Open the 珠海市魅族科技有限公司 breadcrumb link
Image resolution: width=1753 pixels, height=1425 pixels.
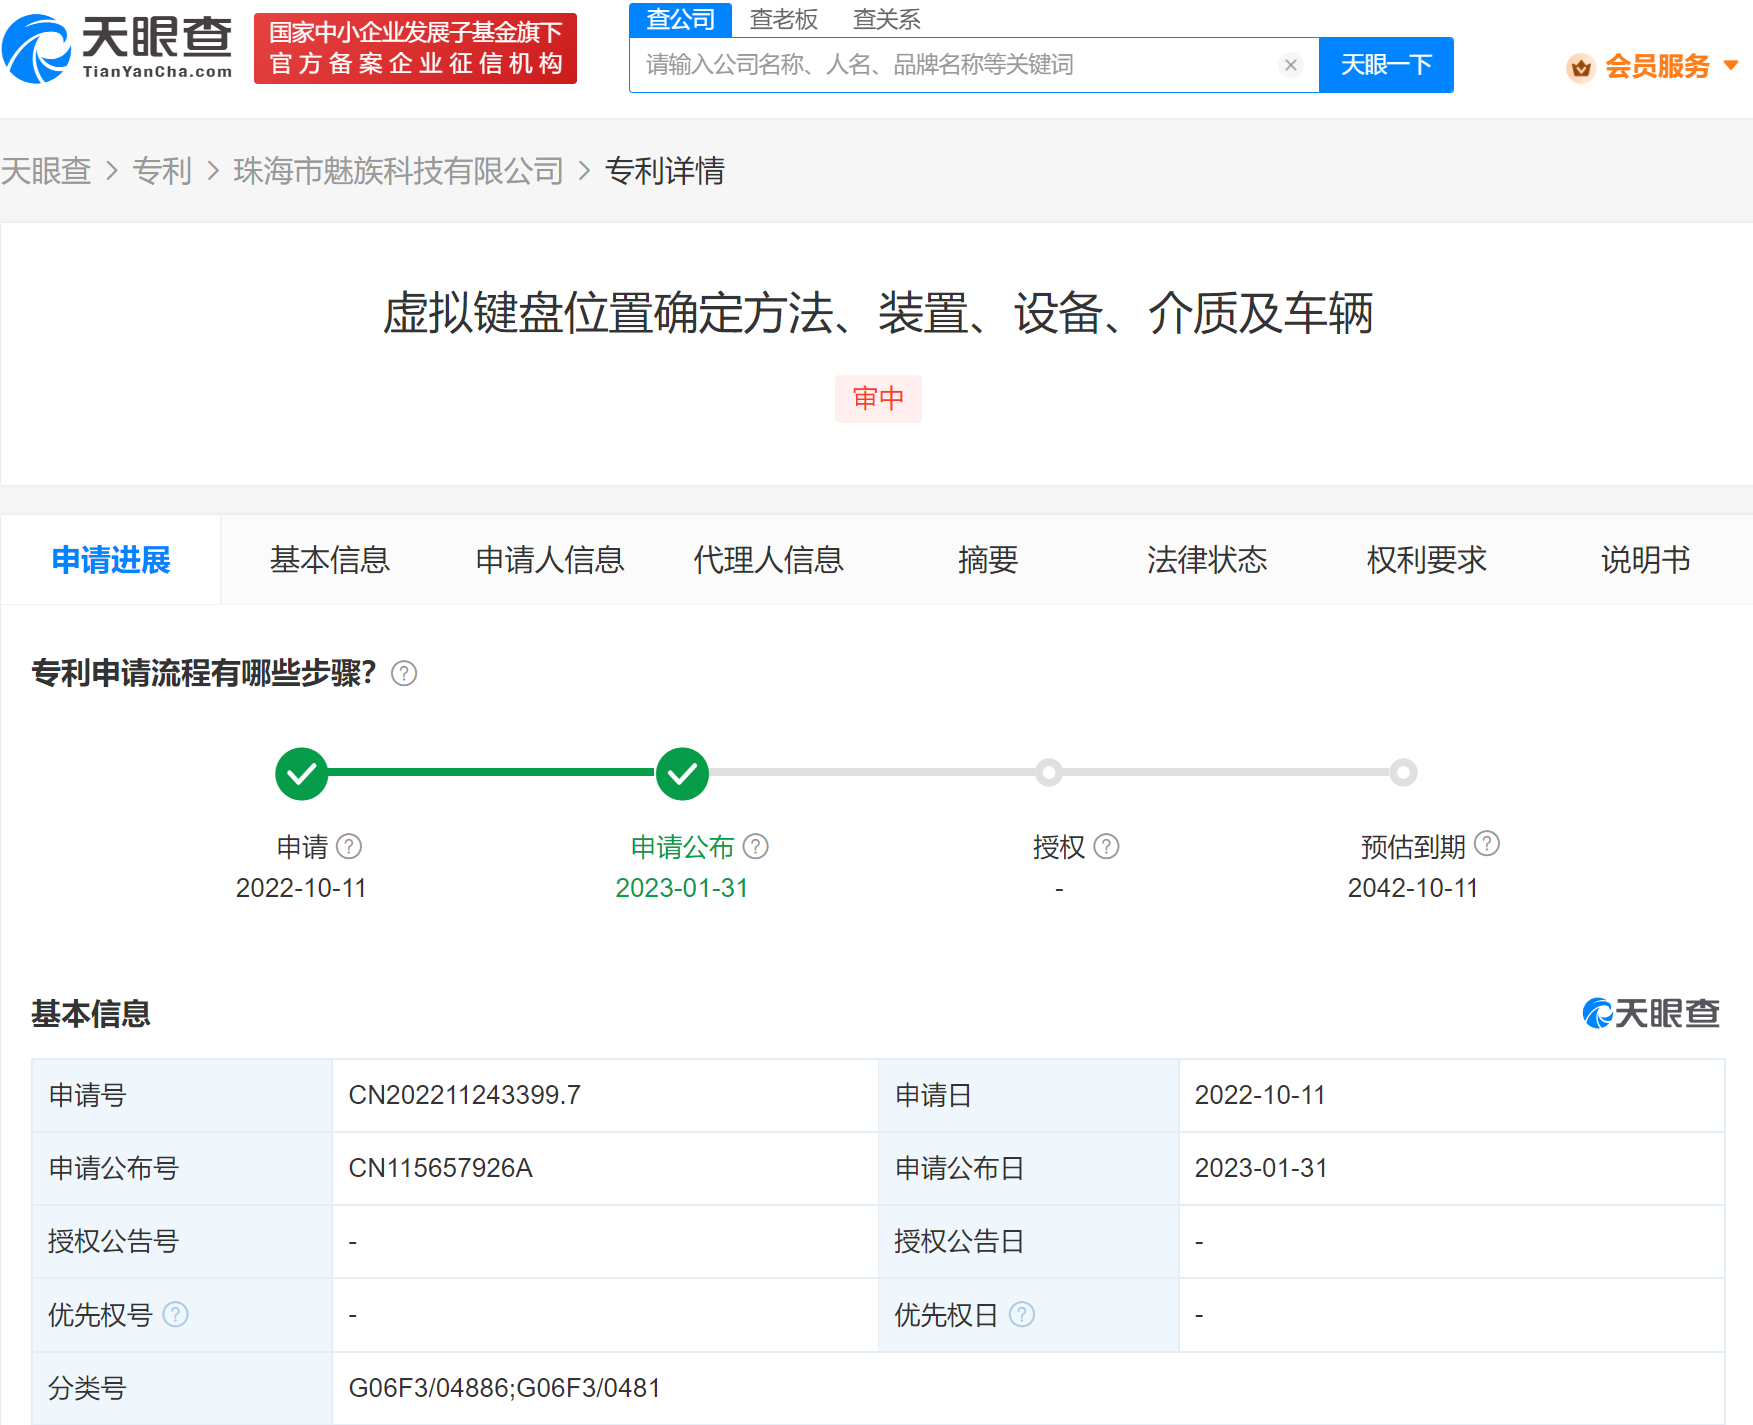[x=398, y=172]
